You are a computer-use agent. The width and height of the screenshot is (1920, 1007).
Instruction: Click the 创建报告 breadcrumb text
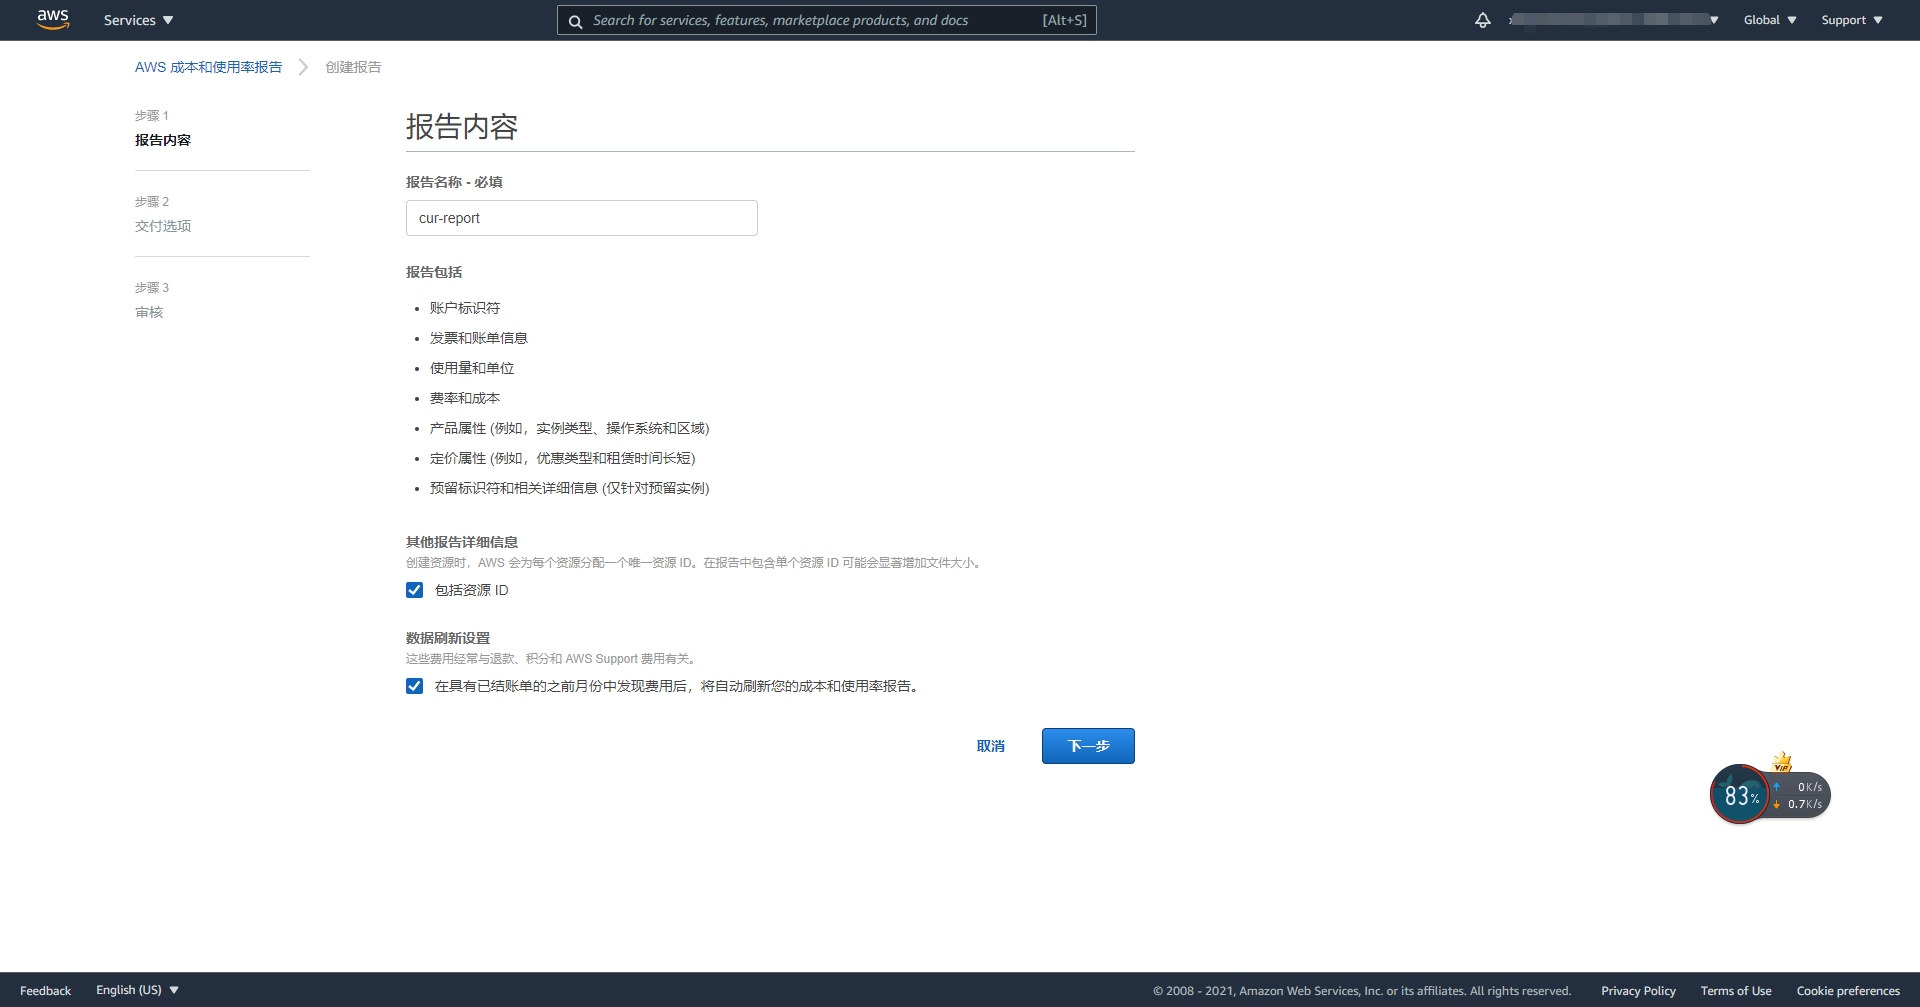coord(353,67)
